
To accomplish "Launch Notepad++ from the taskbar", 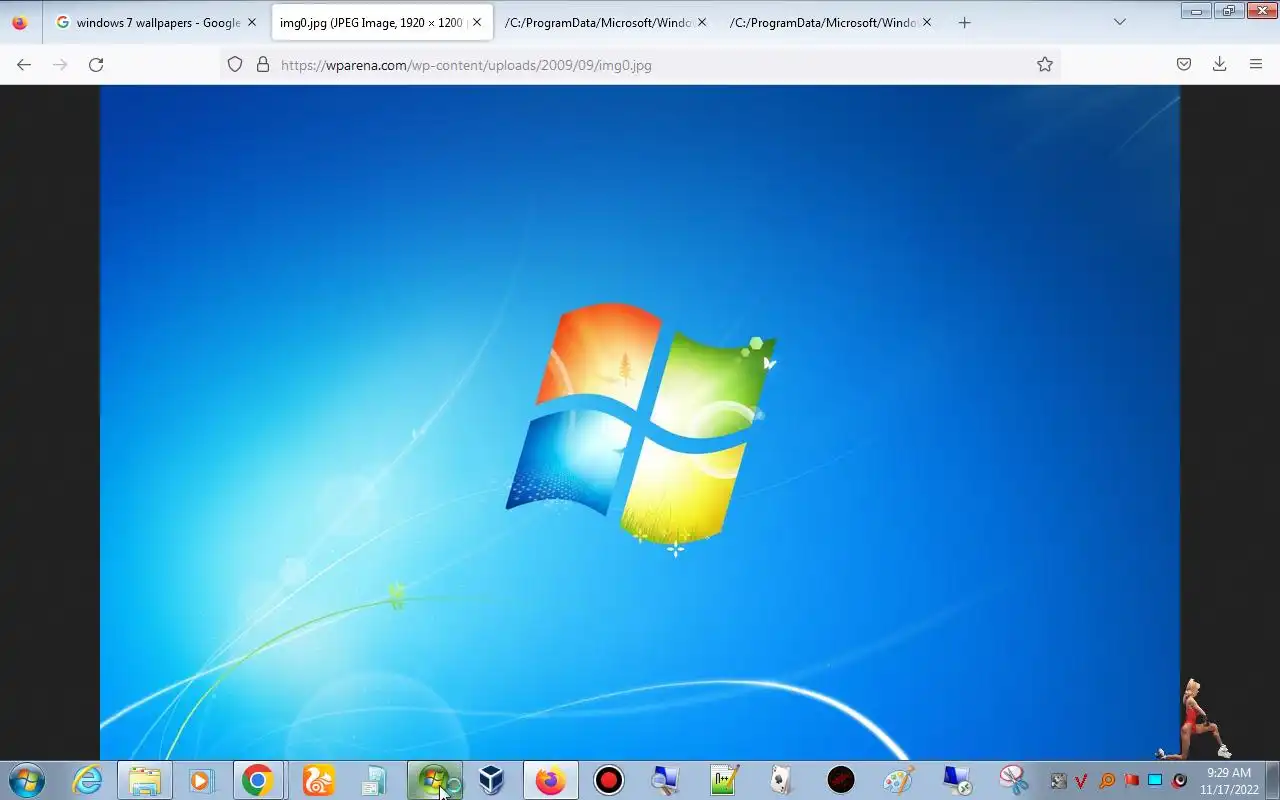I will 724,780.
